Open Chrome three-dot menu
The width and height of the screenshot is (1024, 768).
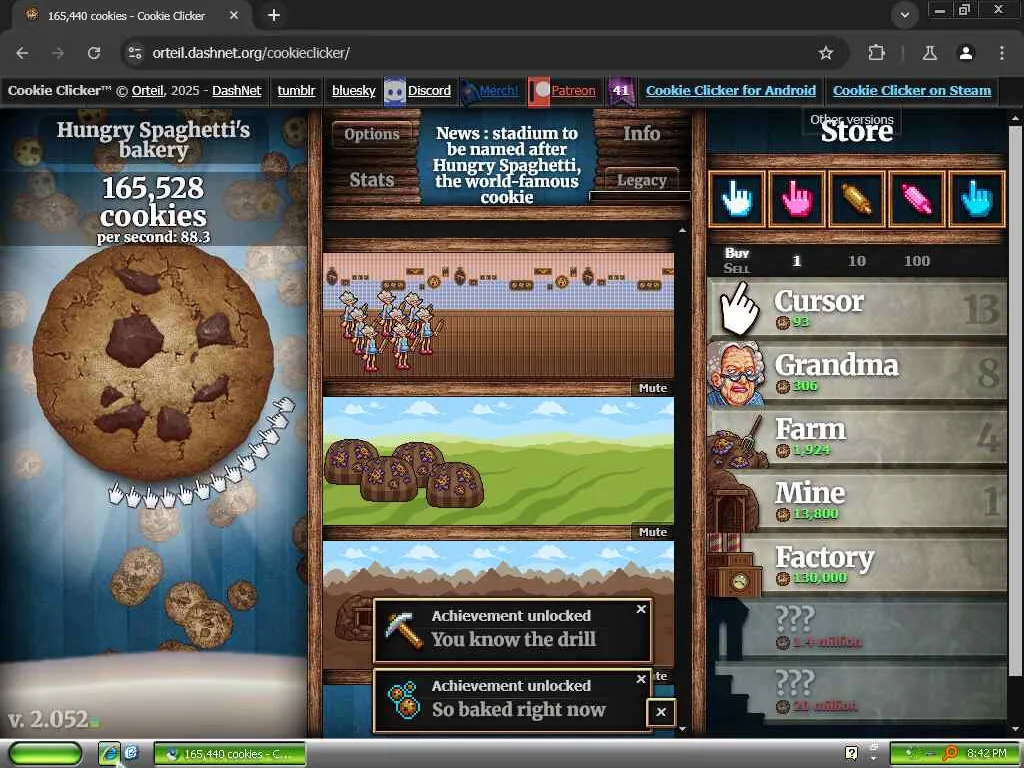(x=1001, y=53)
